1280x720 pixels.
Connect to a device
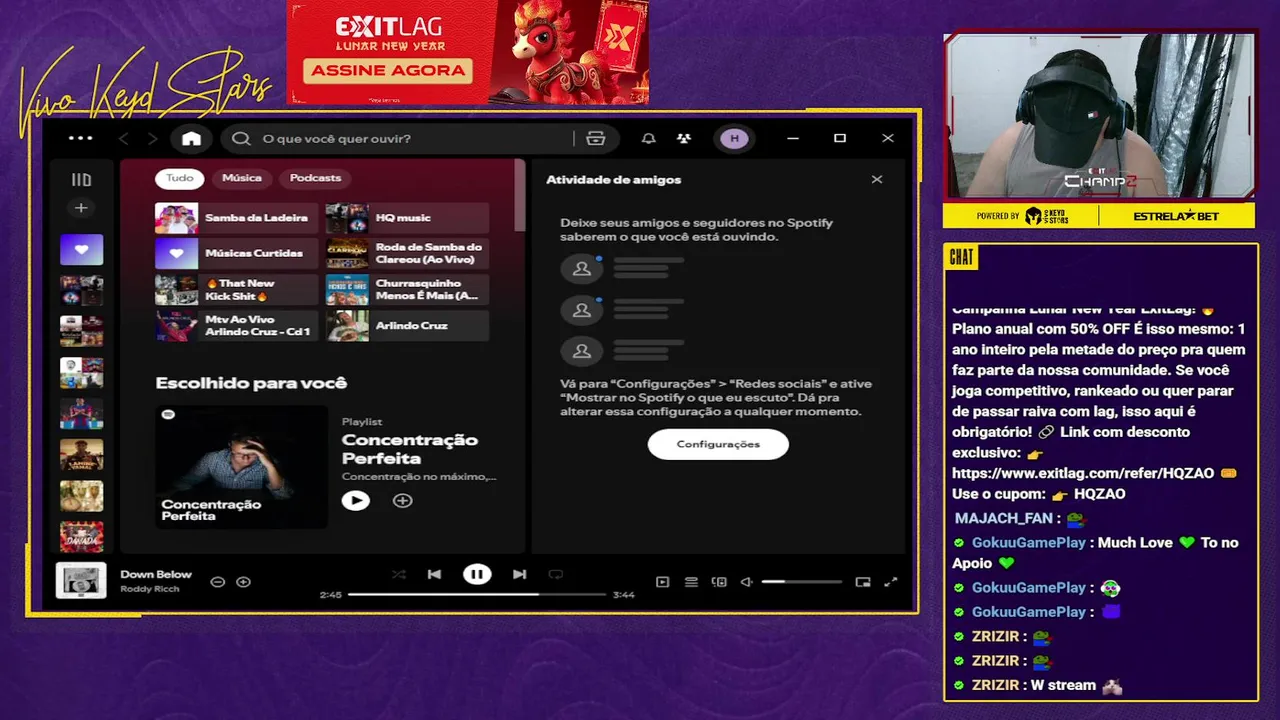(719, 582)
